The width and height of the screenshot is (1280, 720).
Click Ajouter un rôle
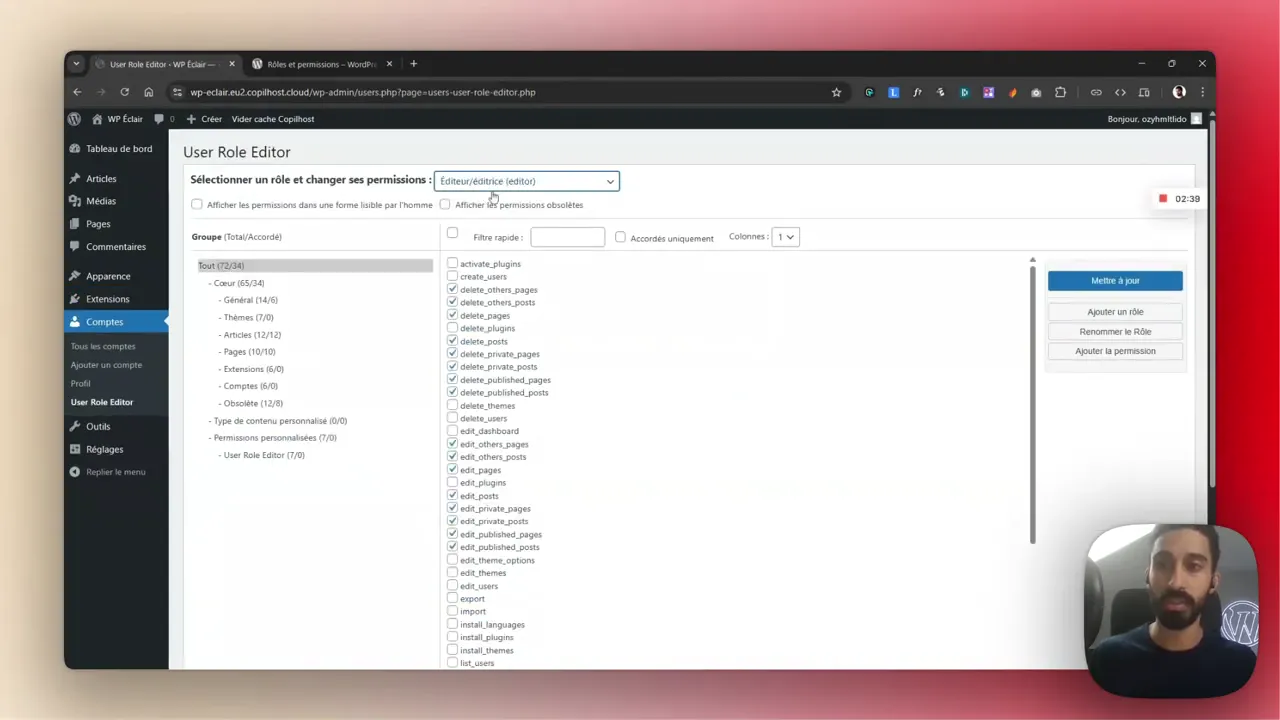click(x=1115, y=311)
